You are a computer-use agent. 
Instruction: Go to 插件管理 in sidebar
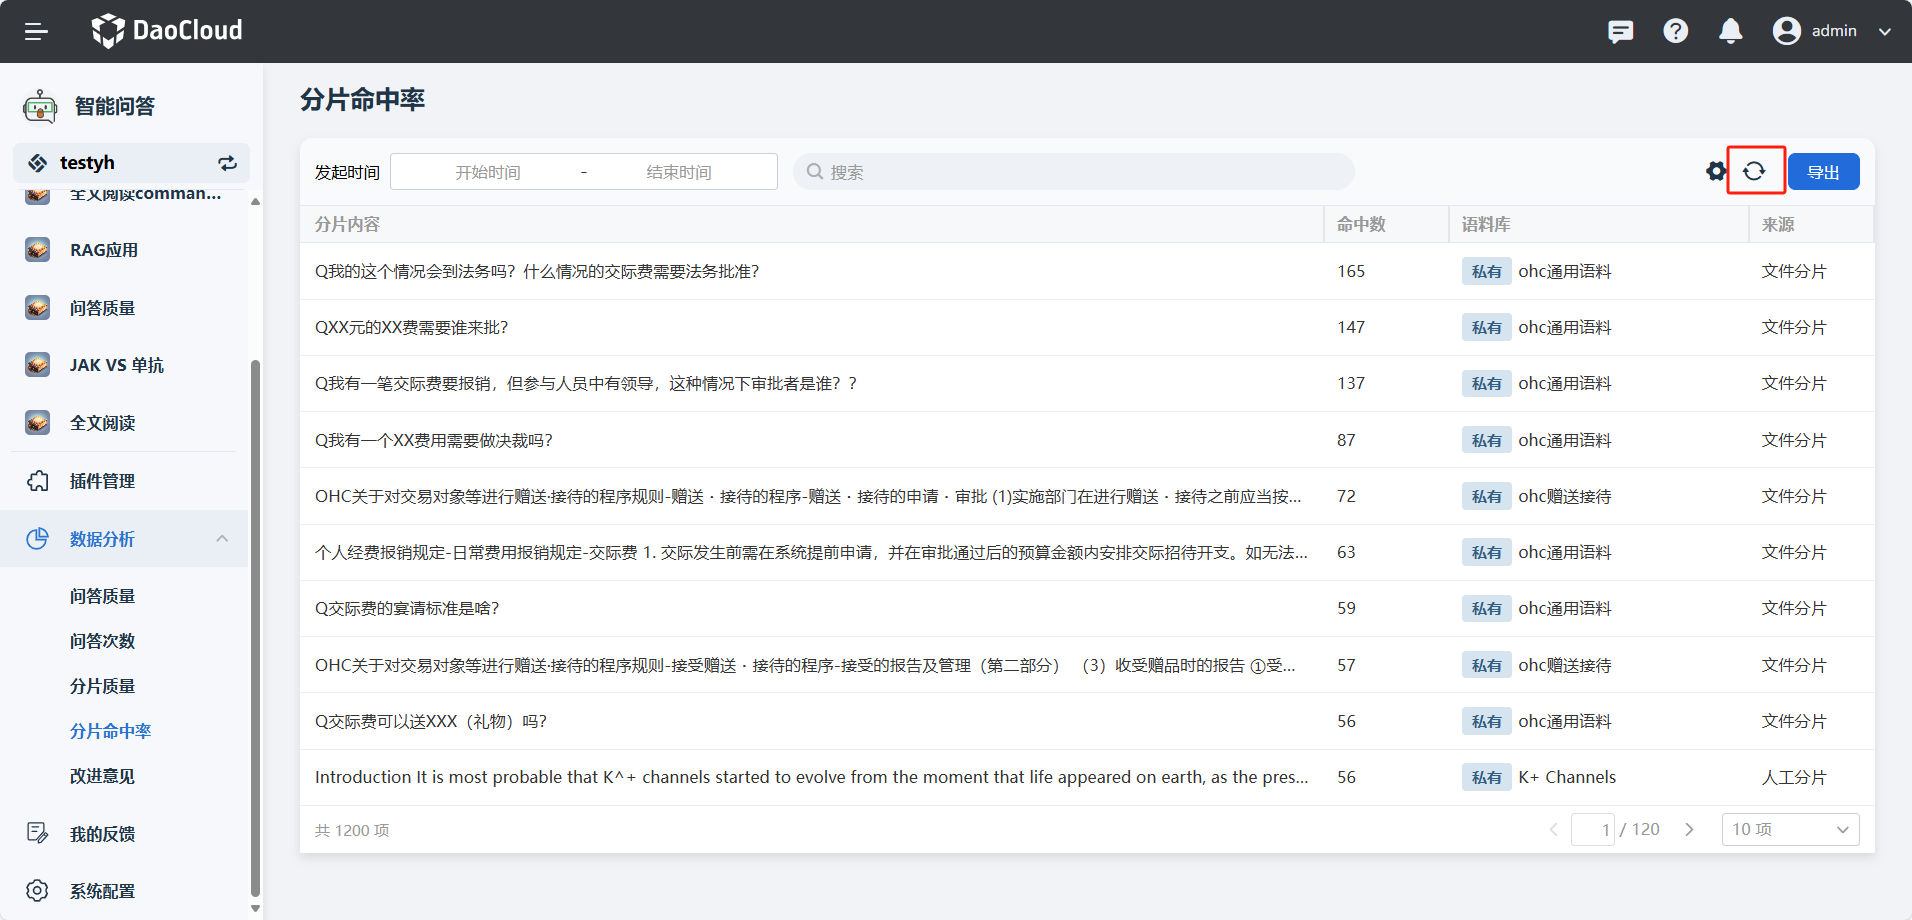[102, 481]
